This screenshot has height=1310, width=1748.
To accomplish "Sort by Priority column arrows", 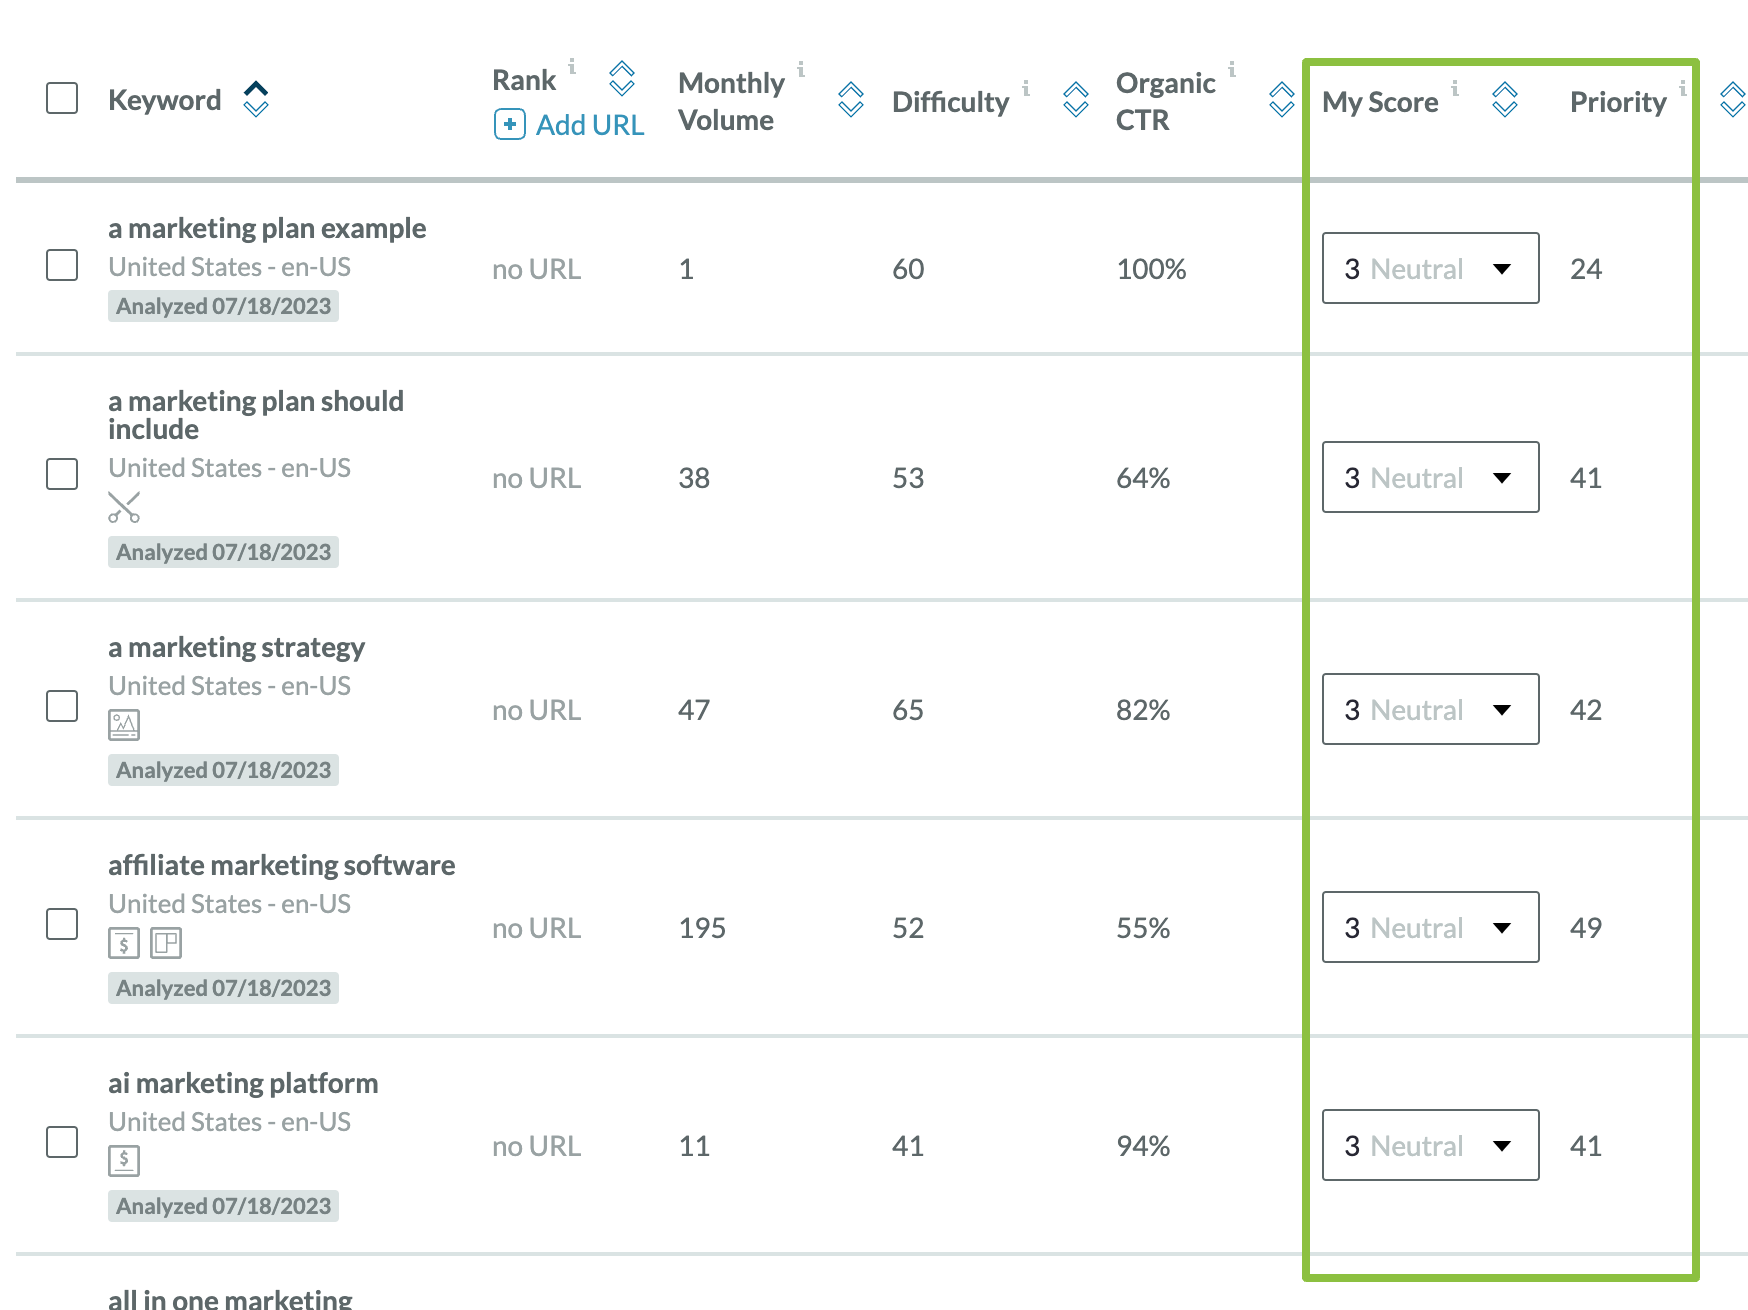I will point(1732,99).
